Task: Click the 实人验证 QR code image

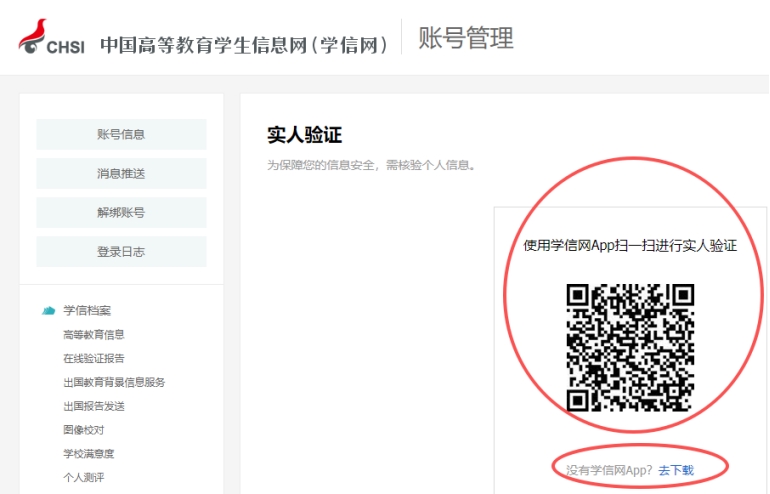Action: 630,347
